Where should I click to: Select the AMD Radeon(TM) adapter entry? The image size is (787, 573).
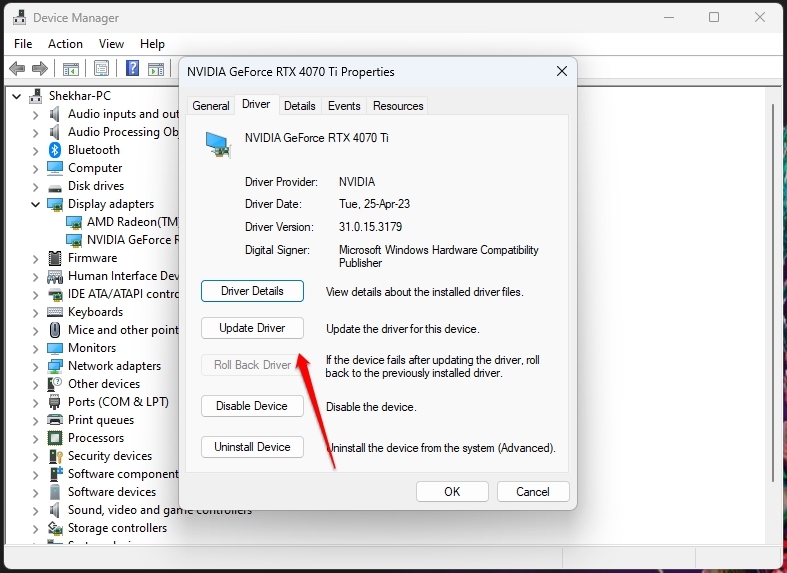[122, 222]
